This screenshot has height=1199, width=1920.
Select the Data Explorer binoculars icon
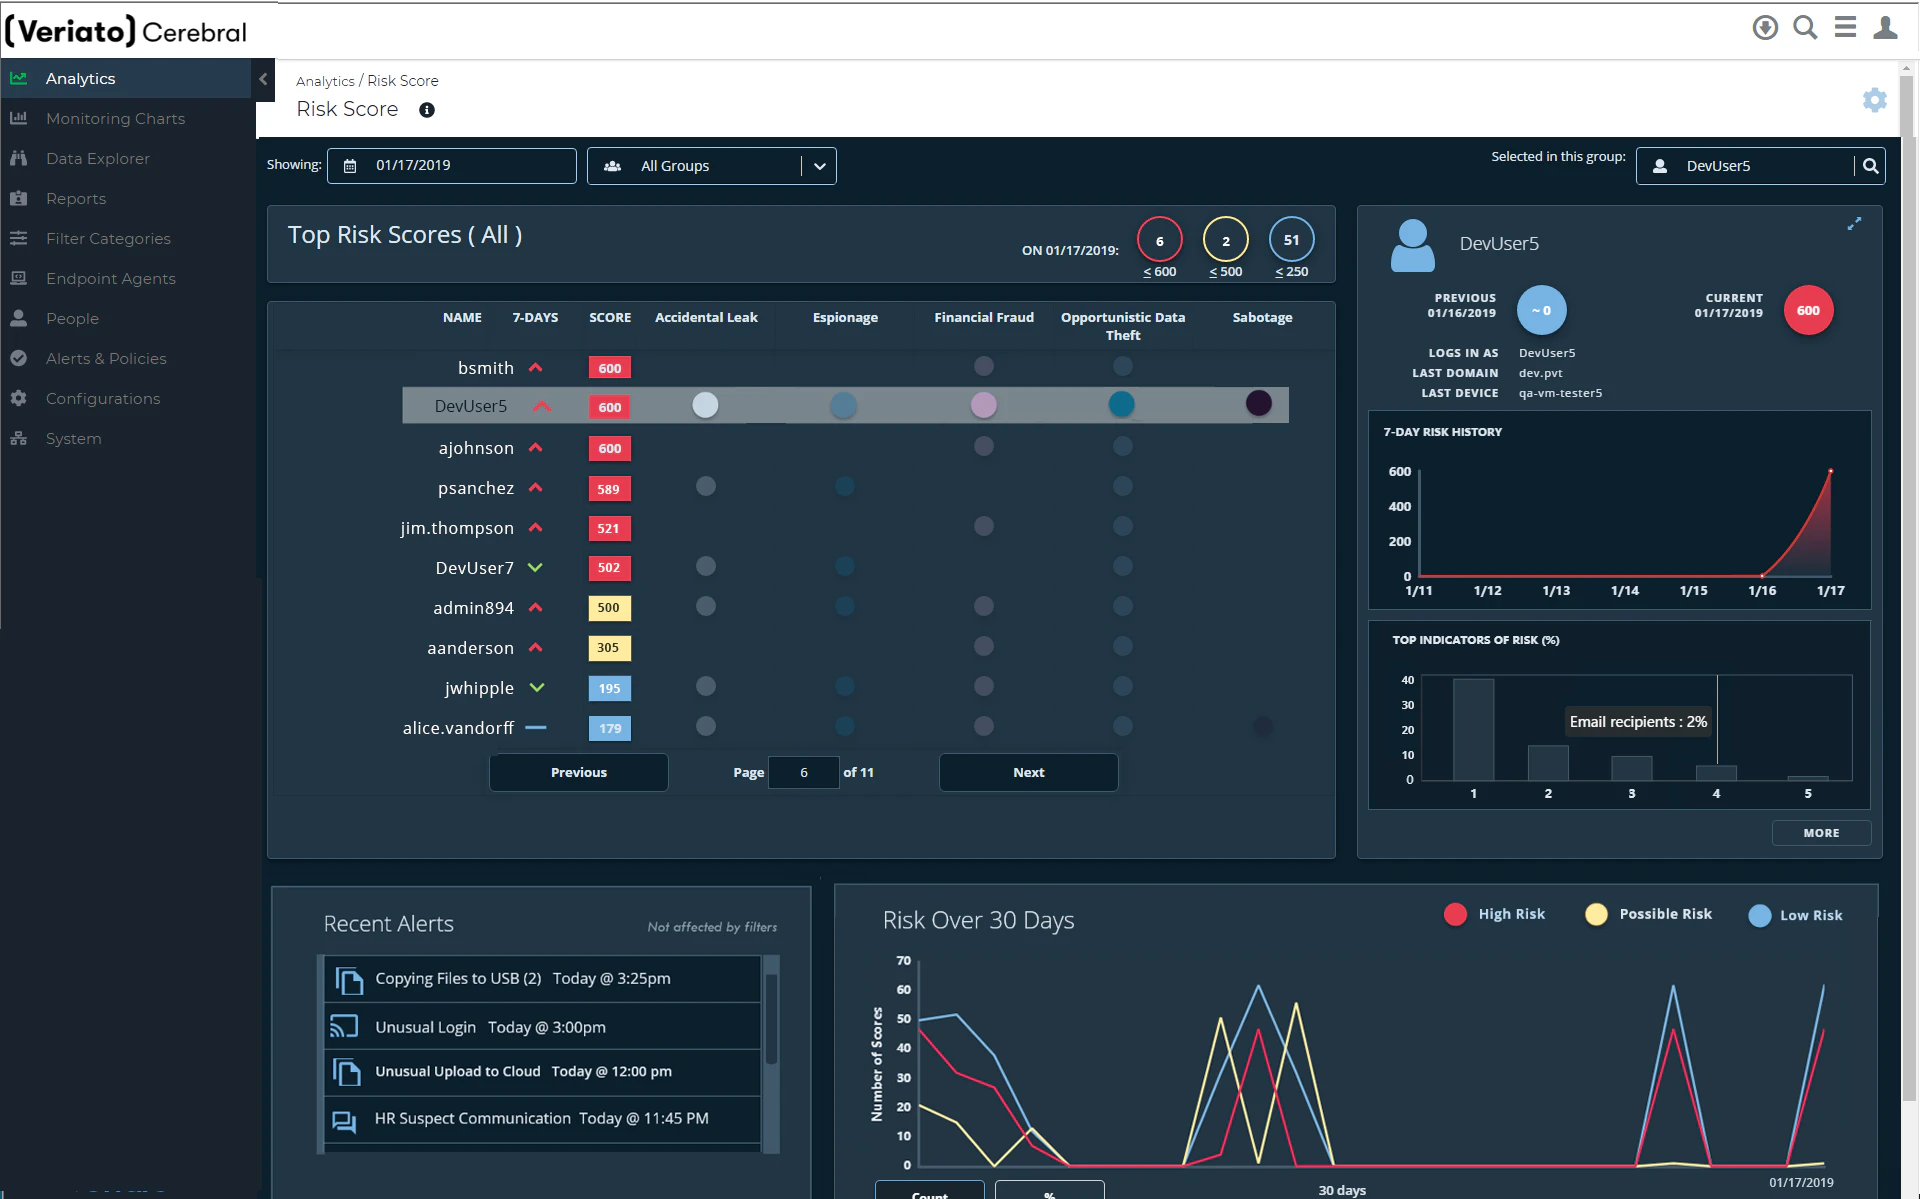(x=20, y=158)
